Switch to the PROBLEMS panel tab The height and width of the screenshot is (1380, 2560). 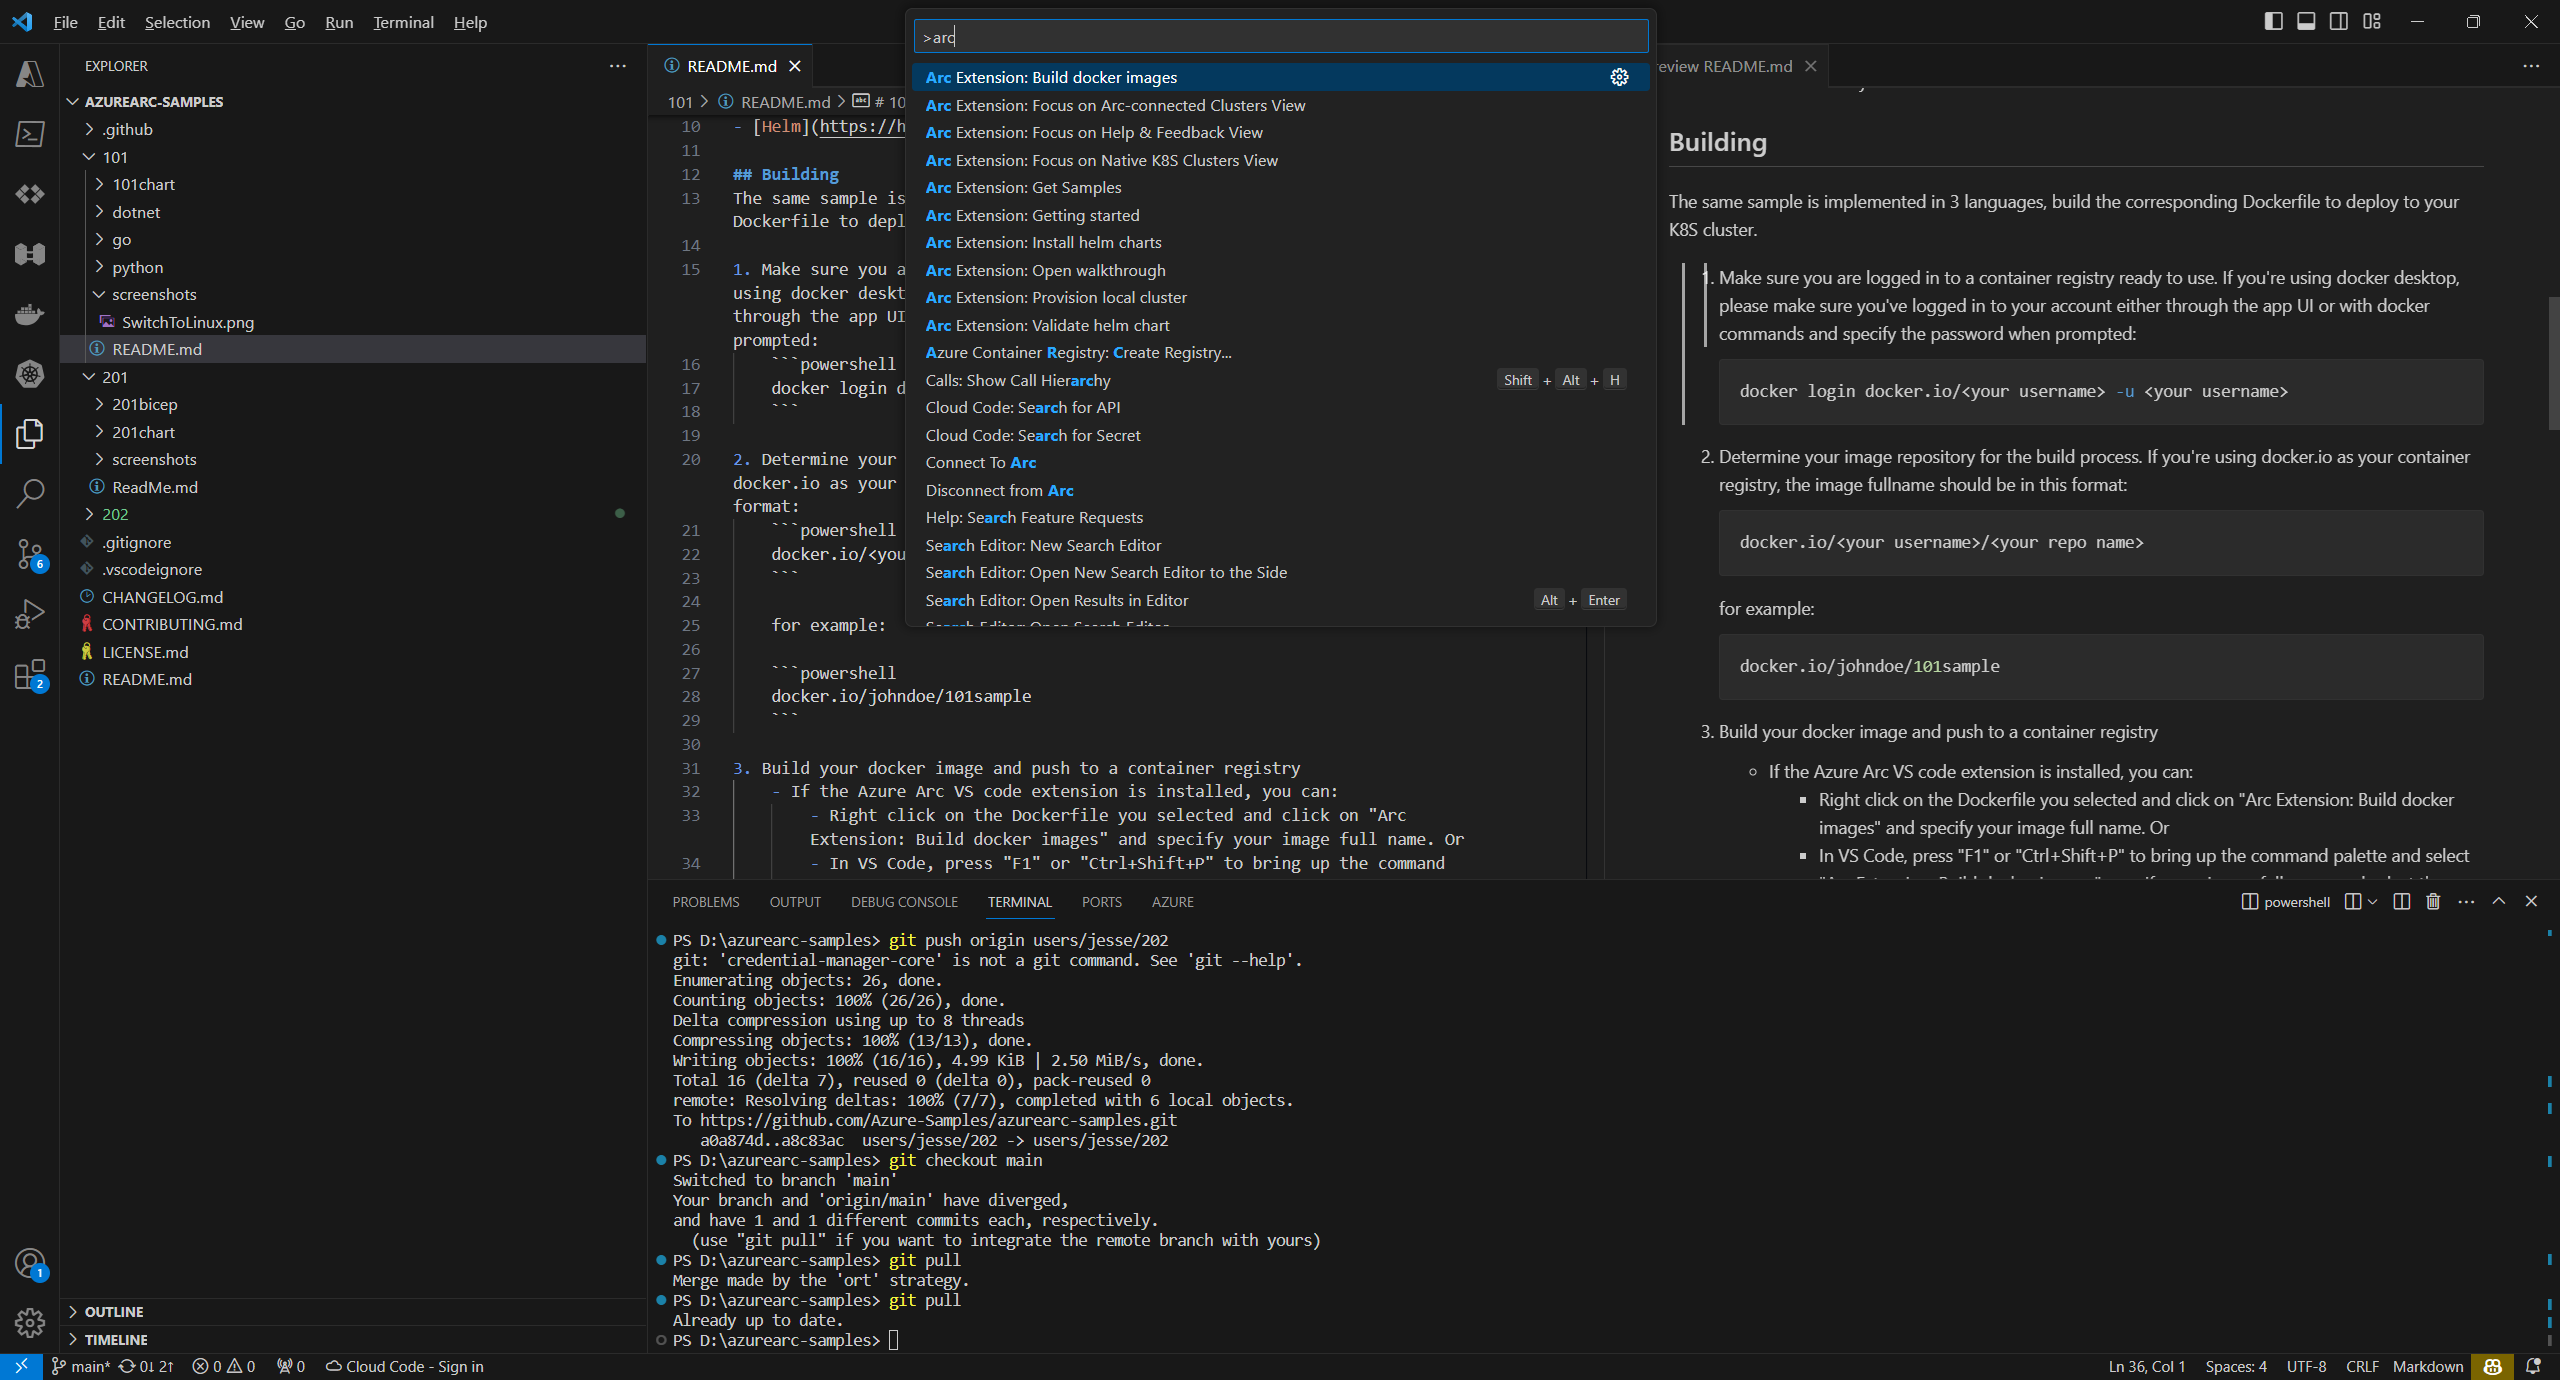[705, 901]
